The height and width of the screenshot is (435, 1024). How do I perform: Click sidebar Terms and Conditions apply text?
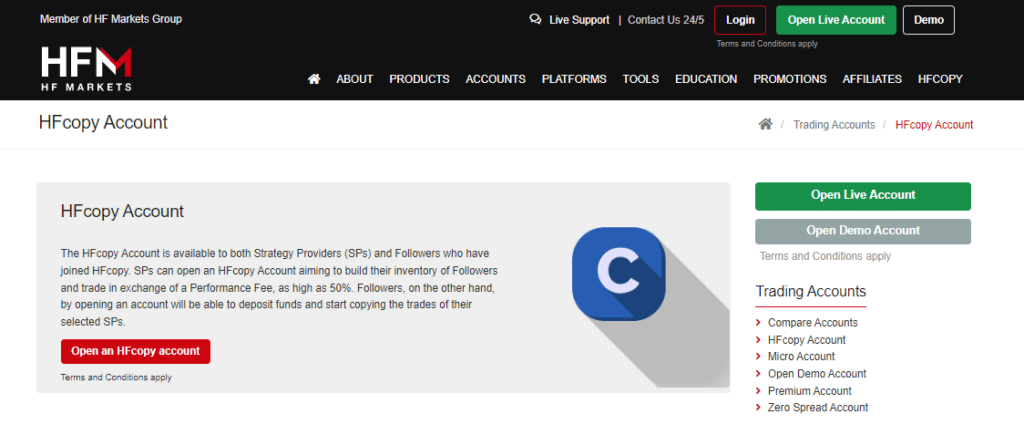coord(825,257)
